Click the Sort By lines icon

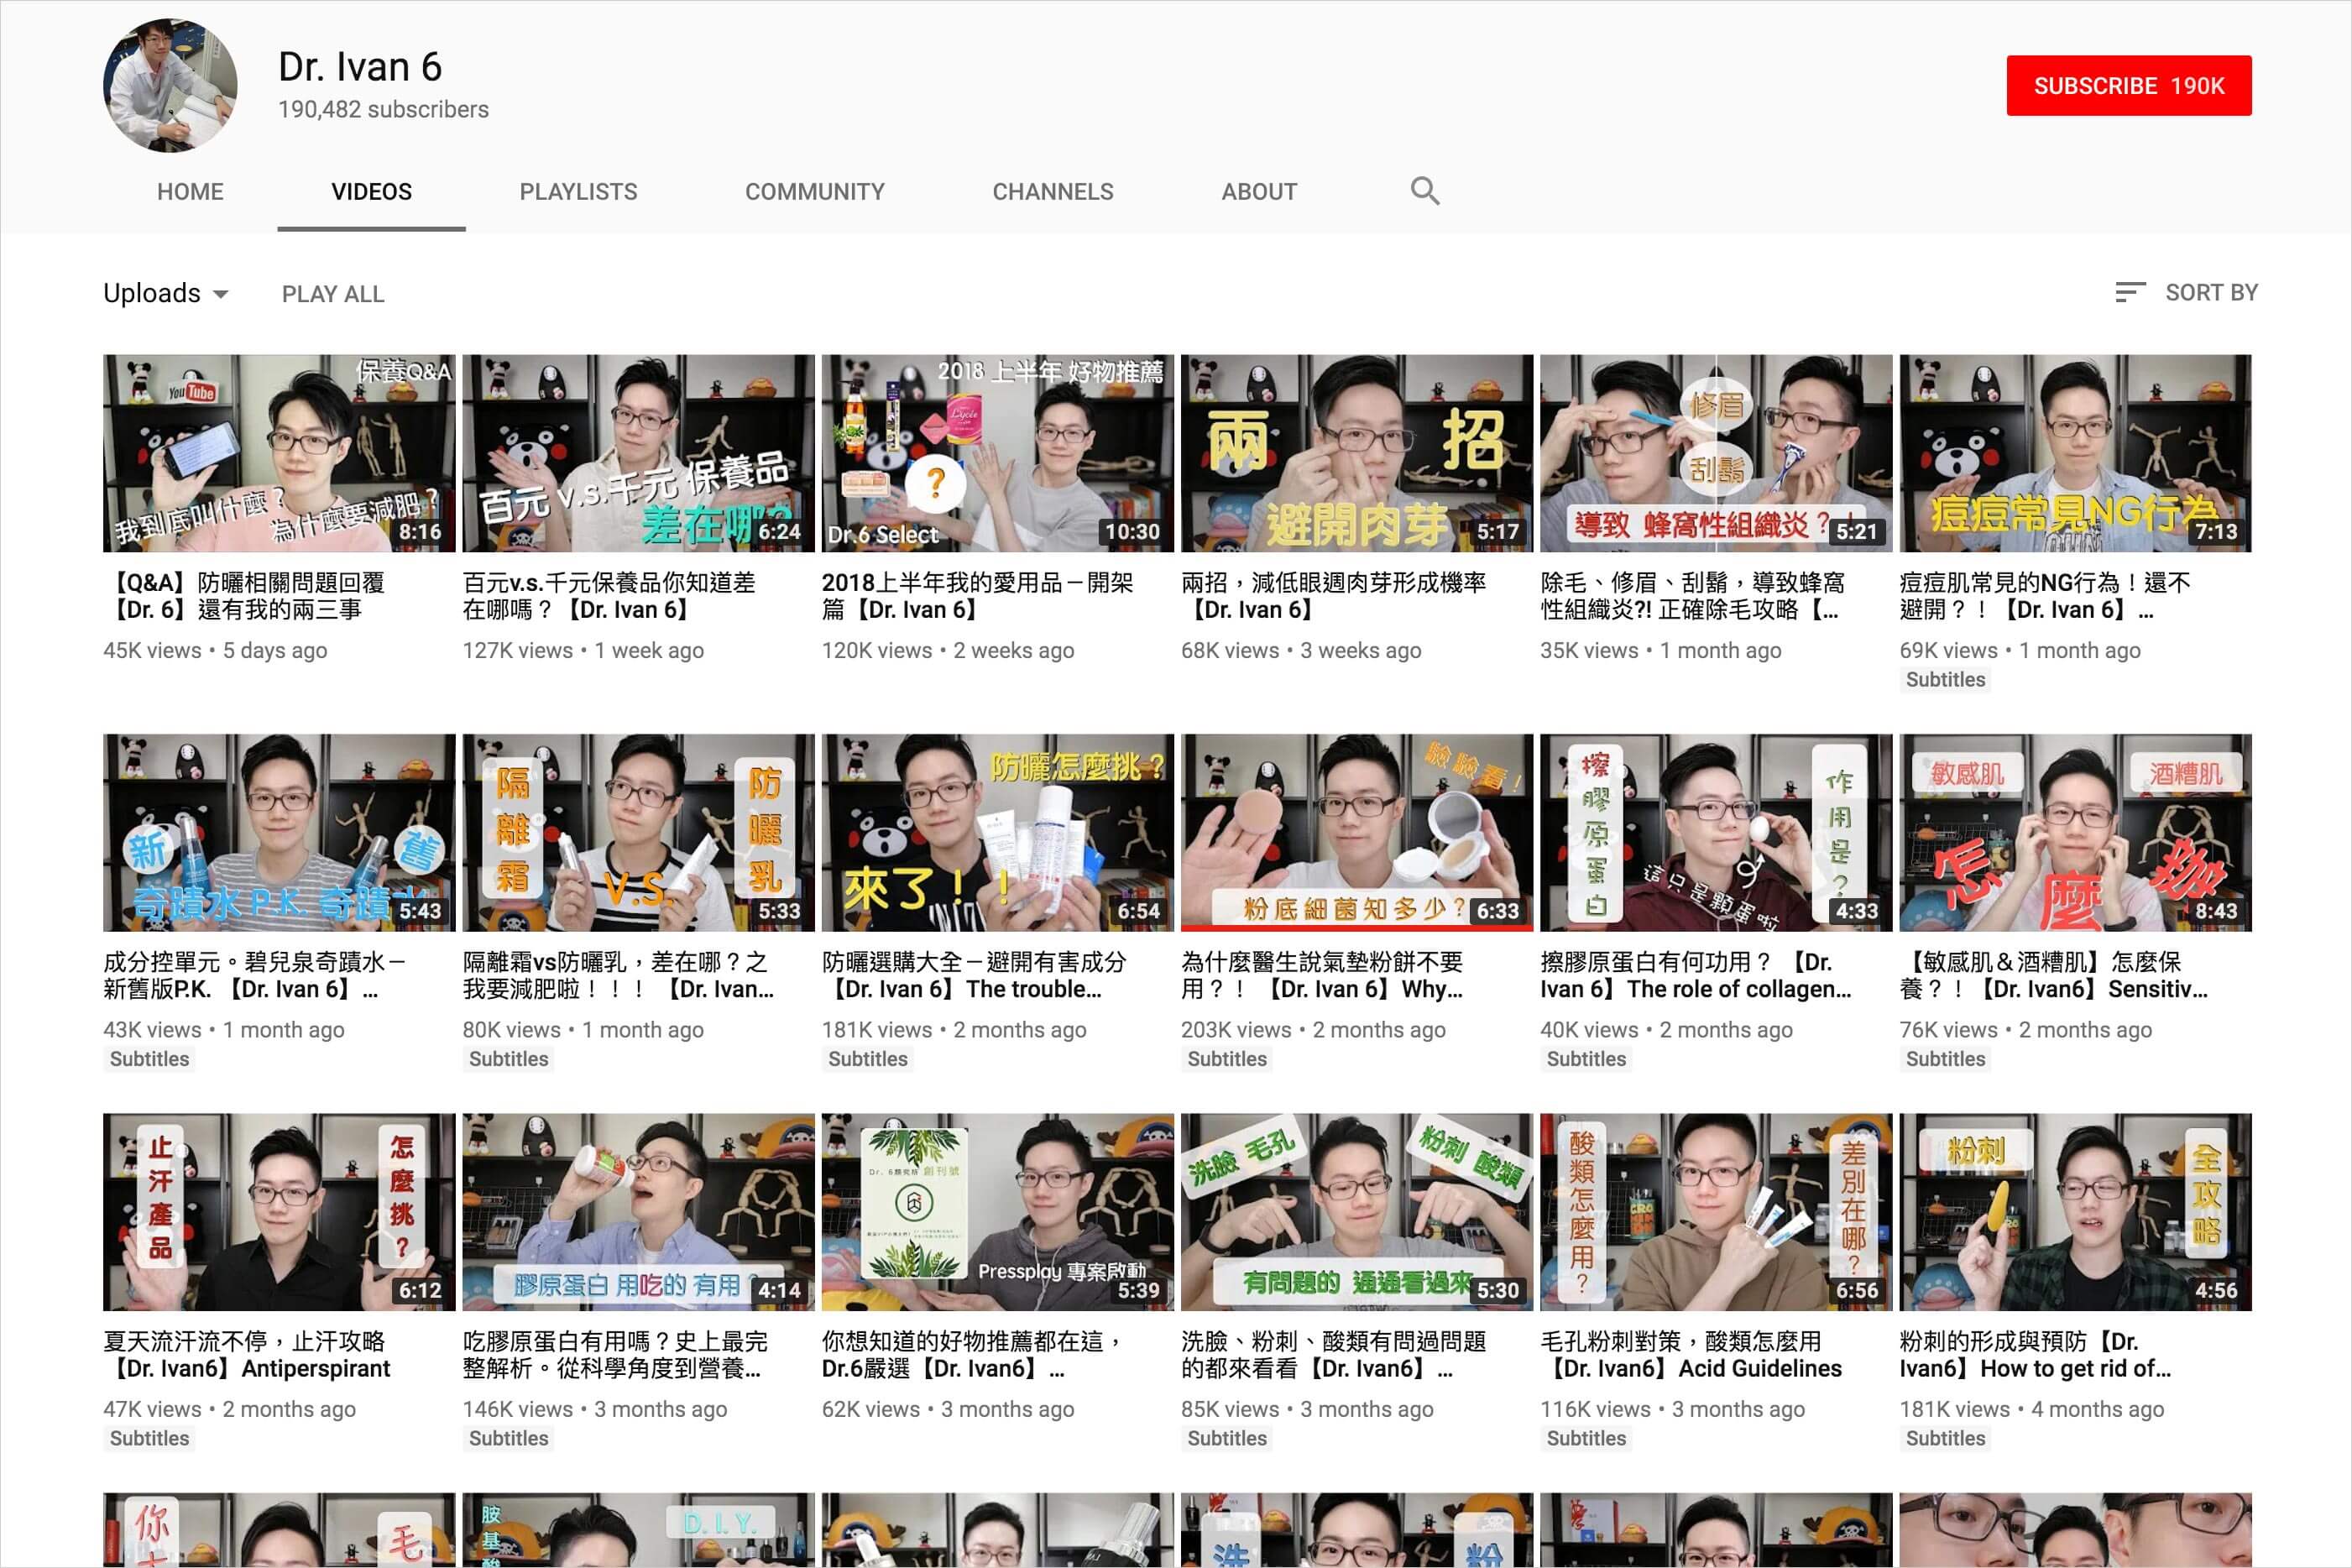[2130, 292]
